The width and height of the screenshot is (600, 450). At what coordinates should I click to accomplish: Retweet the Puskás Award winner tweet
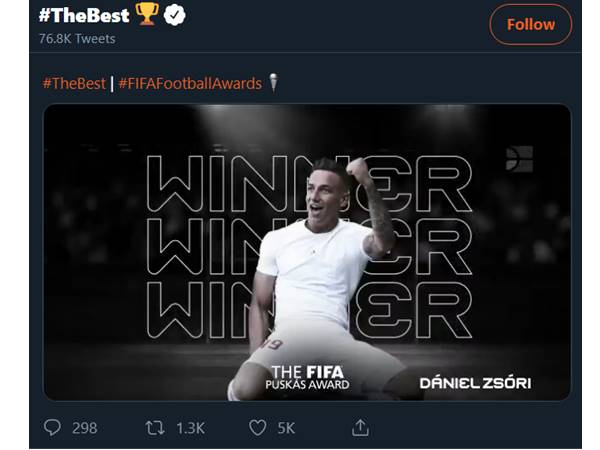pos(155,428)
